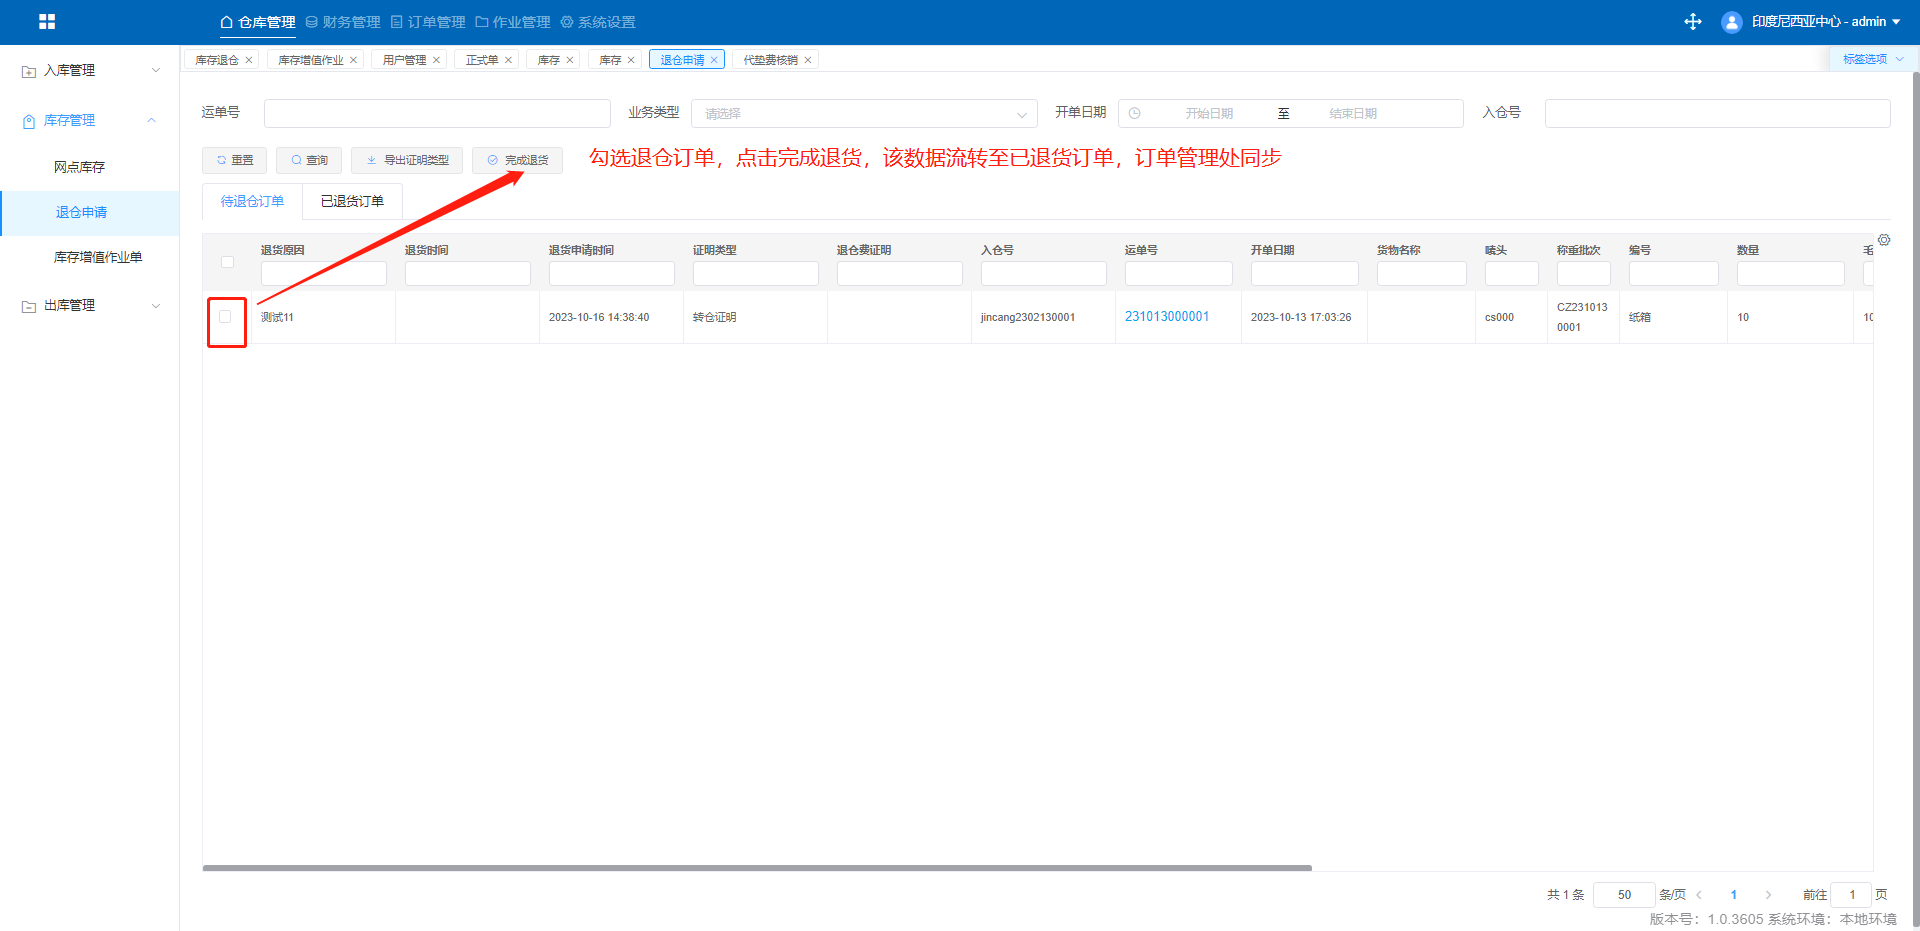Click the fullscreen move arrows icon
This screenshot has height=931, width=1920.
[x=1693, y=22]
